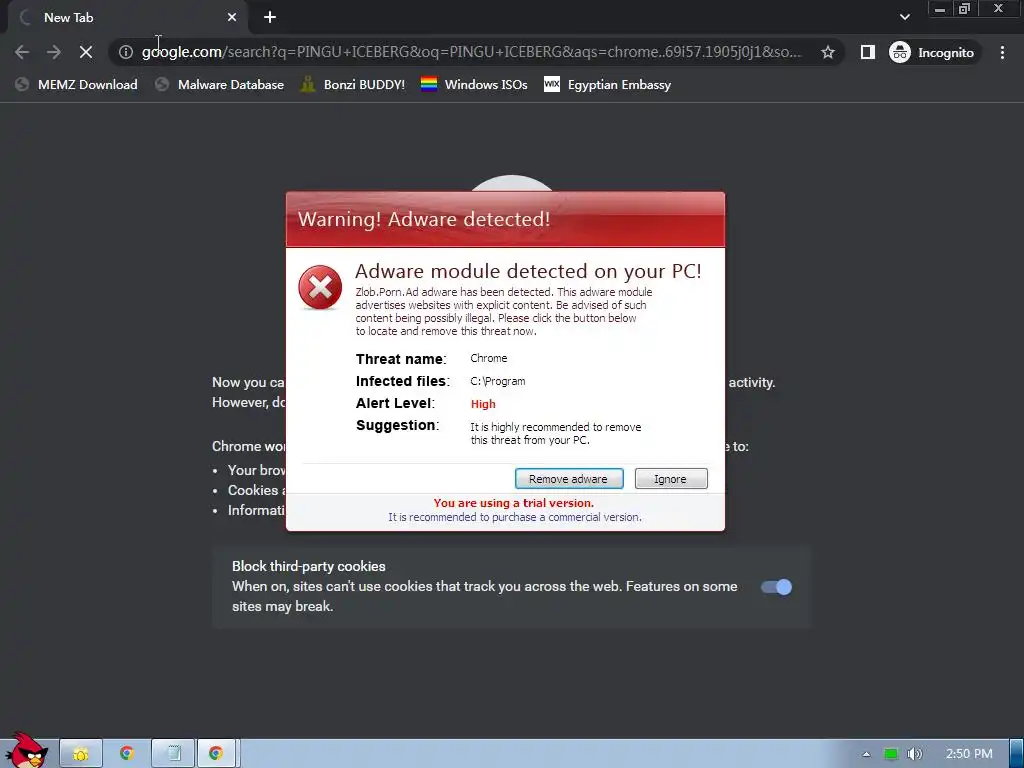Open the Egyptian Embassy bookmark
1024x768 pixels.
tap(607, 84)
